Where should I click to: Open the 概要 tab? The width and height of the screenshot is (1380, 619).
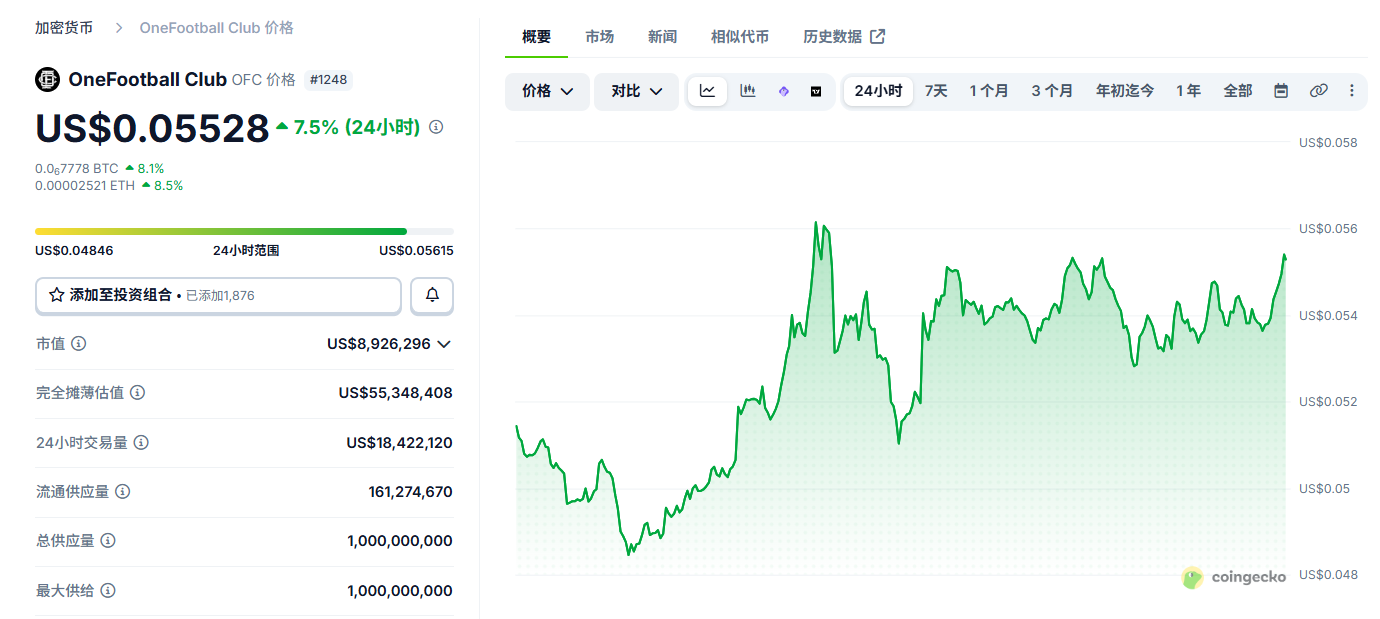pos(537,36)
